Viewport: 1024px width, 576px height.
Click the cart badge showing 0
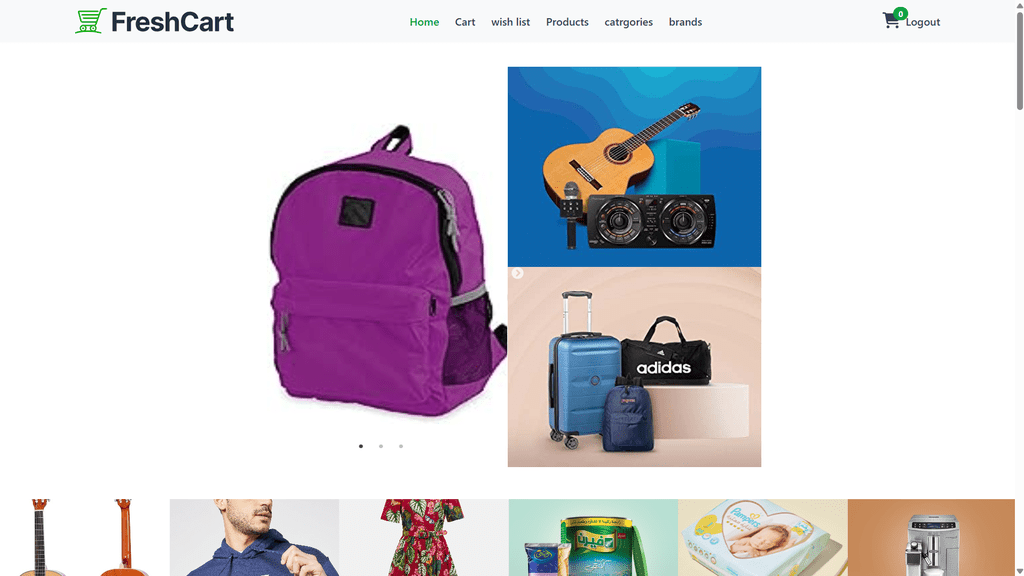tap(901, 14)
